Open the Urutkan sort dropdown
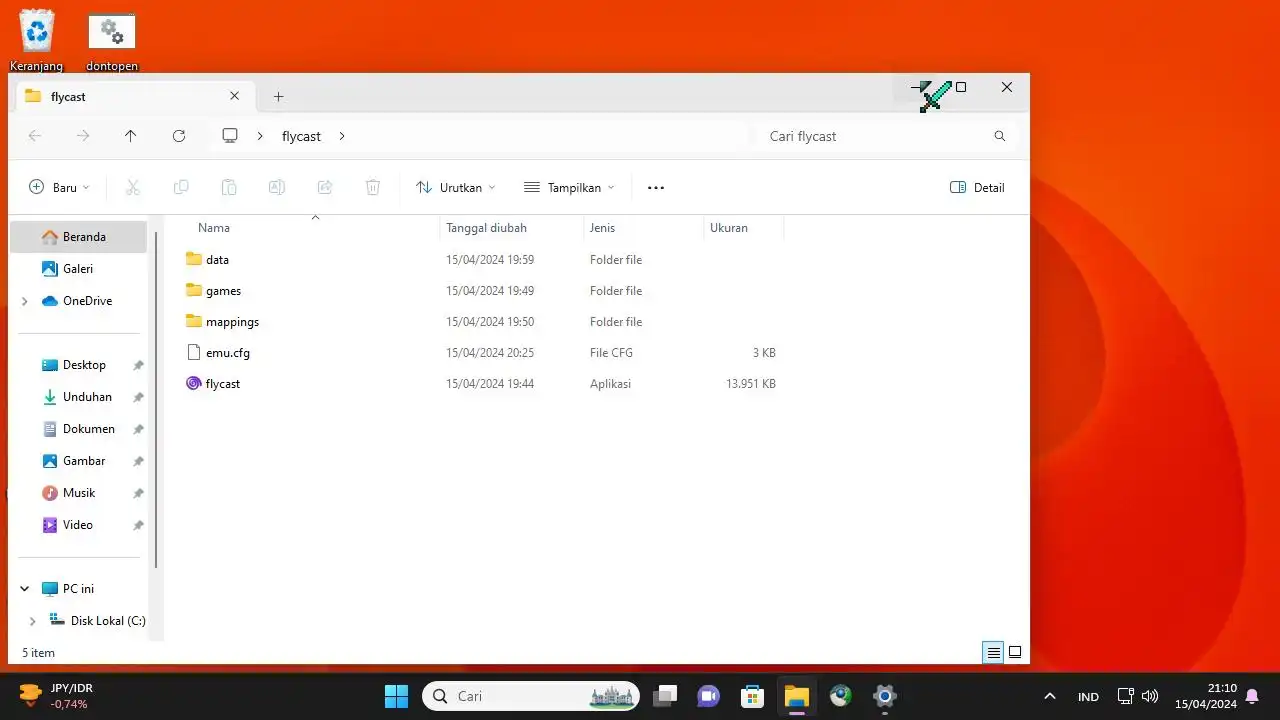Viewport: 1280px width, 720px height. click(455, 187)
